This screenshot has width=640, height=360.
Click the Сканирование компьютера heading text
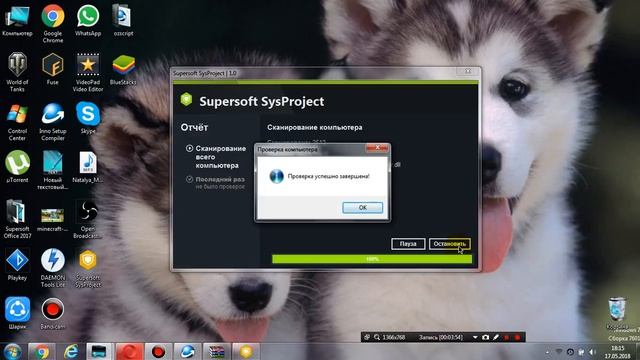pyautogui.click(x=315, y=127)
